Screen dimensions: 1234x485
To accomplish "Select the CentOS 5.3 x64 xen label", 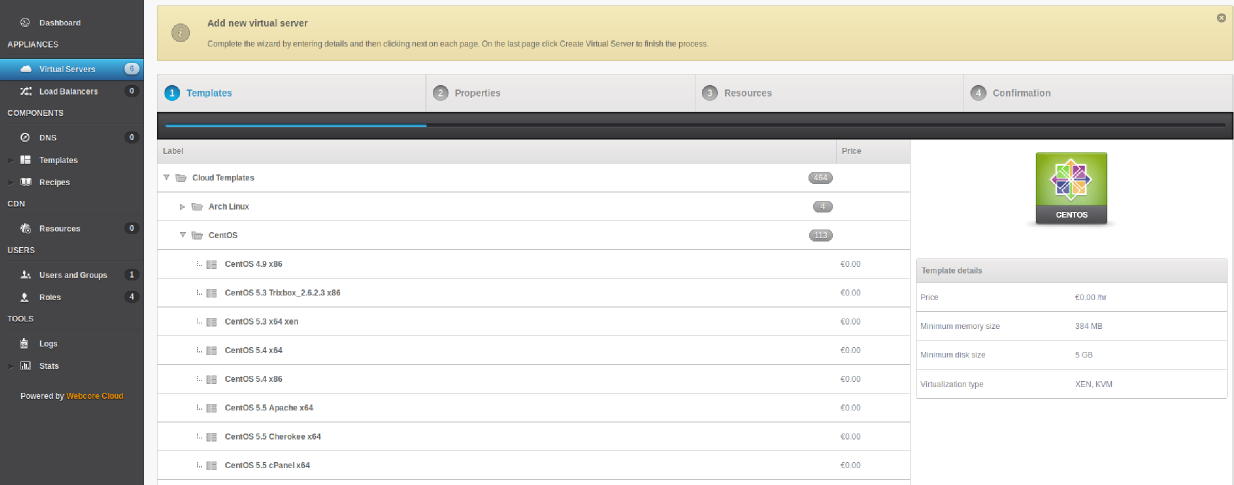I will (x=262, y=322).
